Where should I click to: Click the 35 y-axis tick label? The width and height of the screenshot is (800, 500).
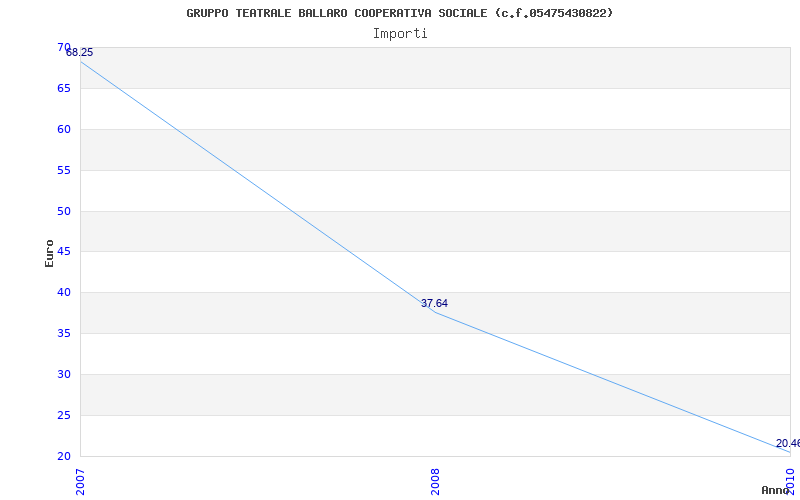64,334
